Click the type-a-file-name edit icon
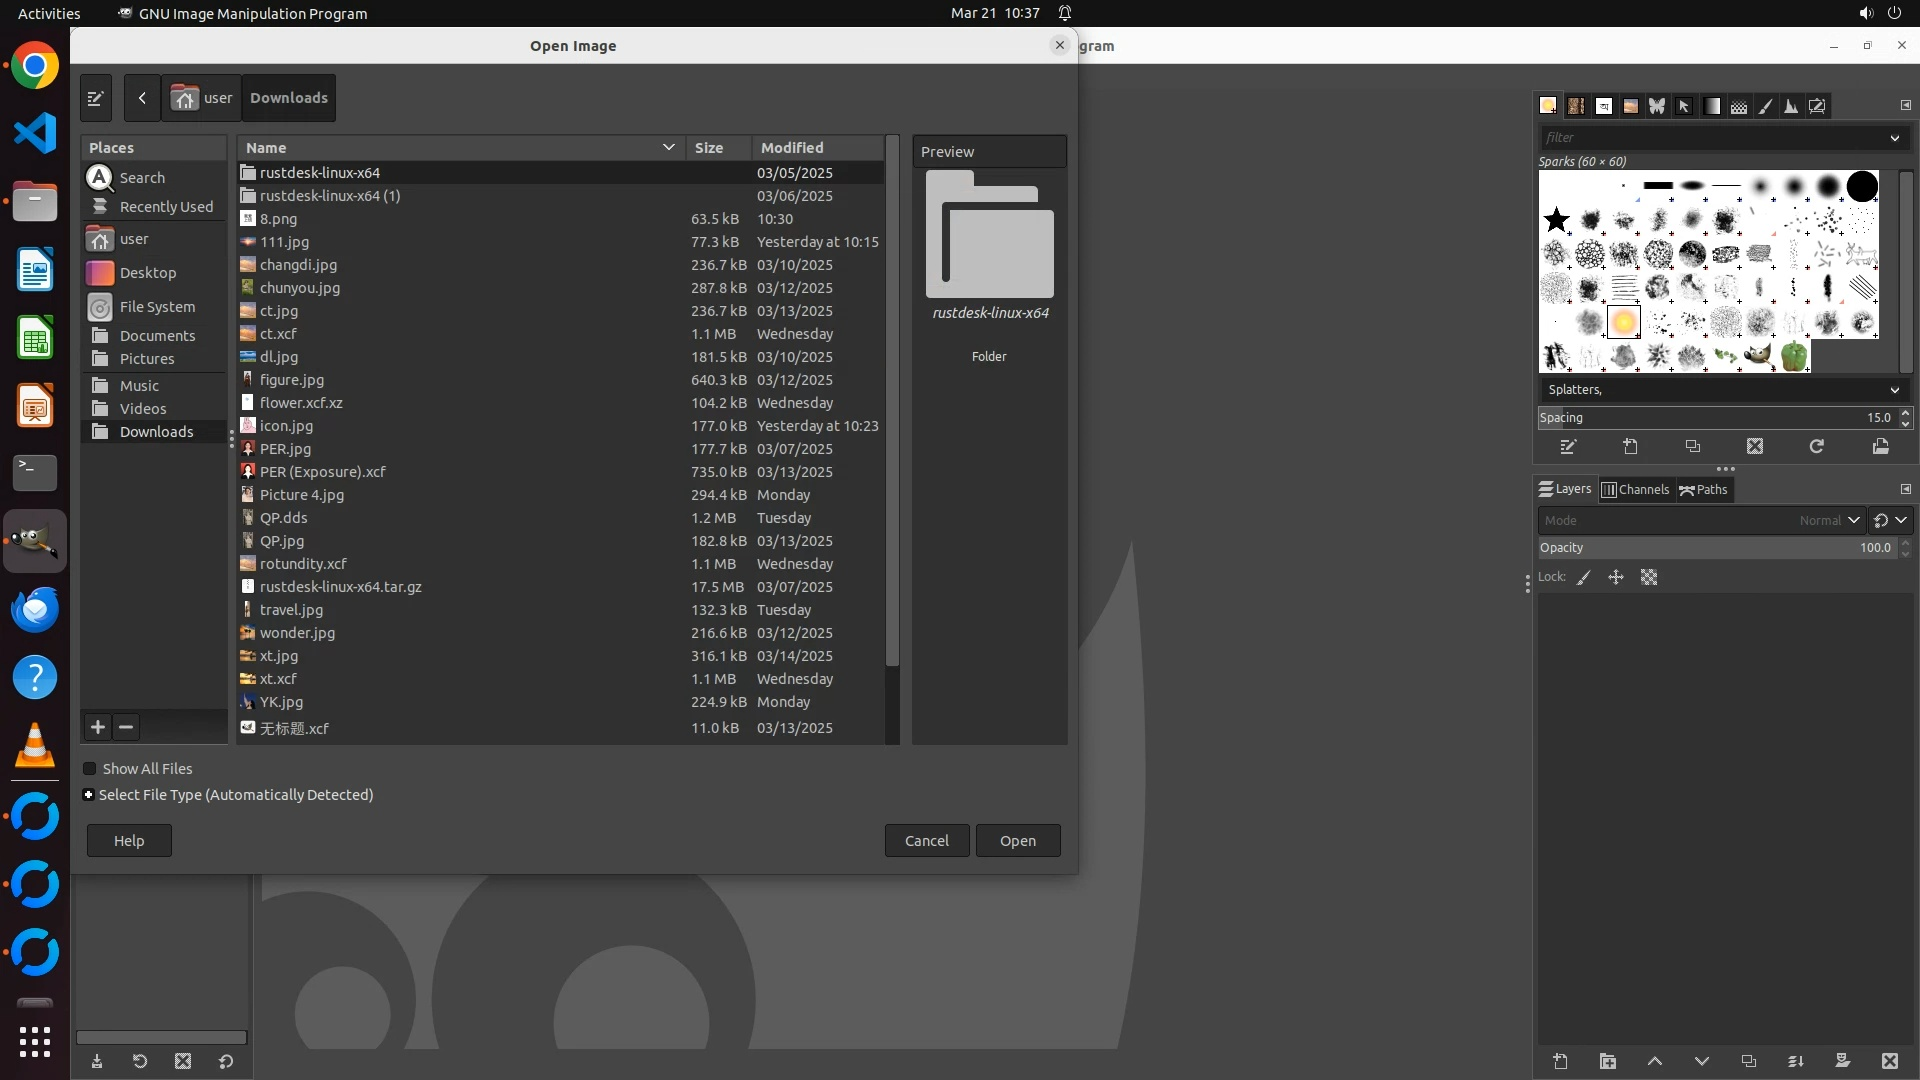The image size is (1920, 1080). click(x=95, y=98)
